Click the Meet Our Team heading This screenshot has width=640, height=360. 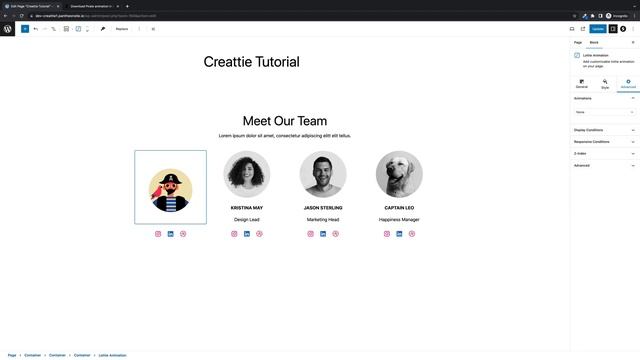tap(285, 121)
